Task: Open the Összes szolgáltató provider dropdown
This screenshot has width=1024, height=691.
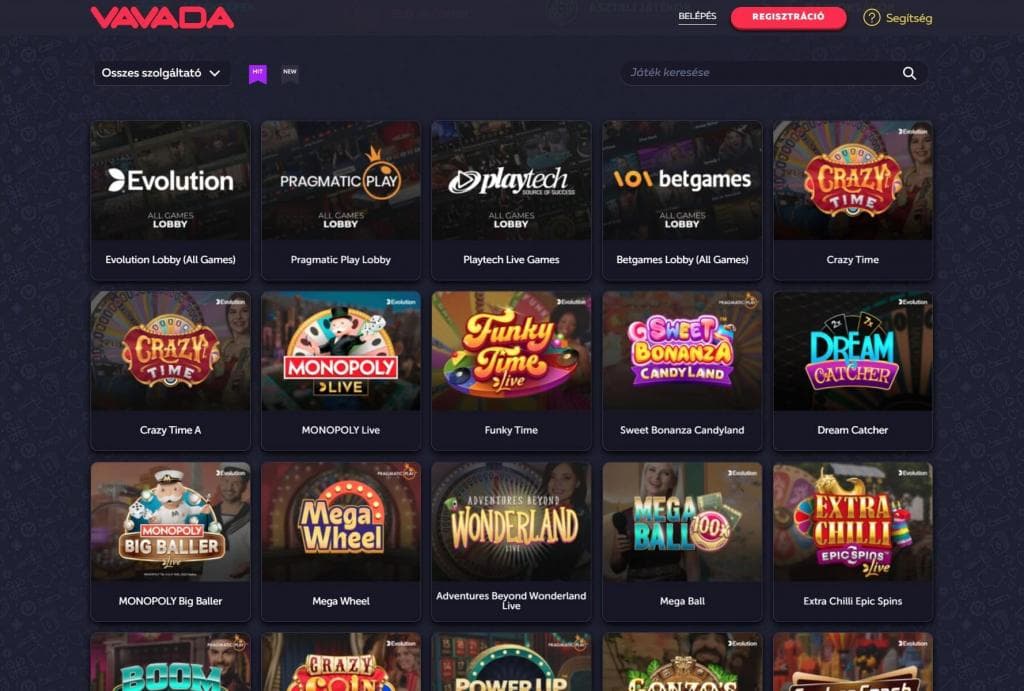Action: click(x=161, y=73)
